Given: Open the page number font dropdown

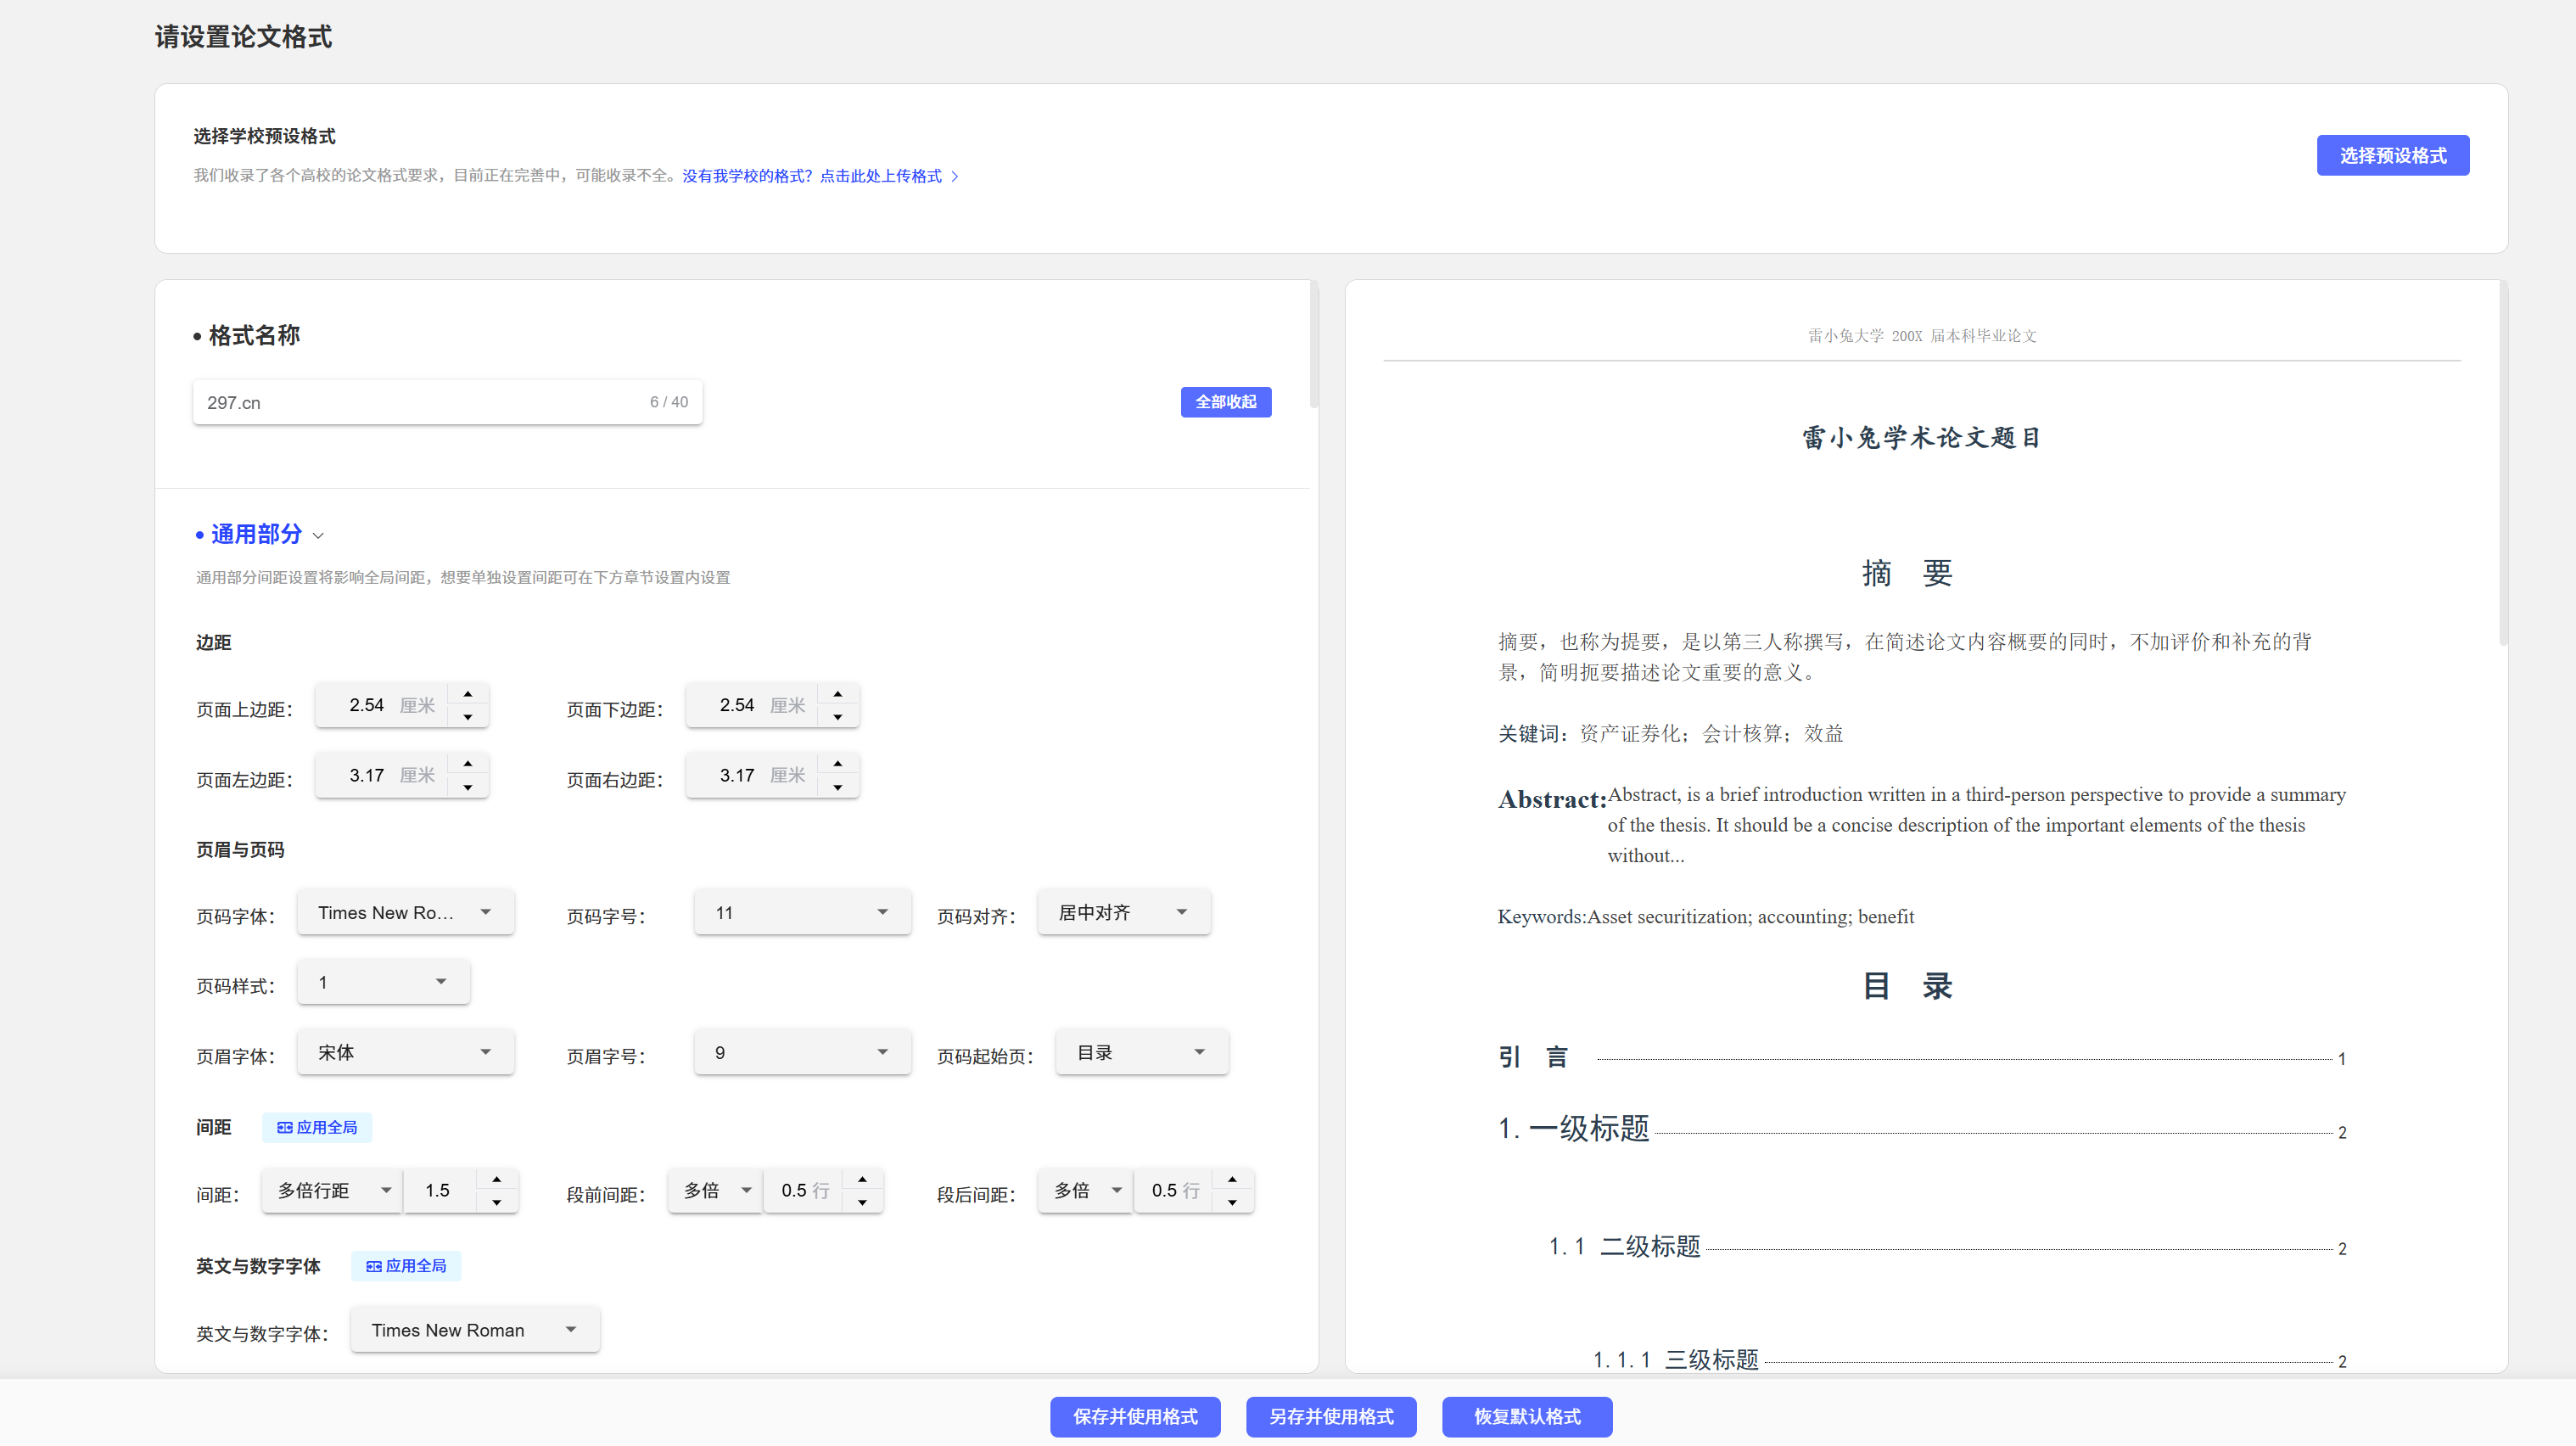Looking at the screenshot, I should pos(405,912).
